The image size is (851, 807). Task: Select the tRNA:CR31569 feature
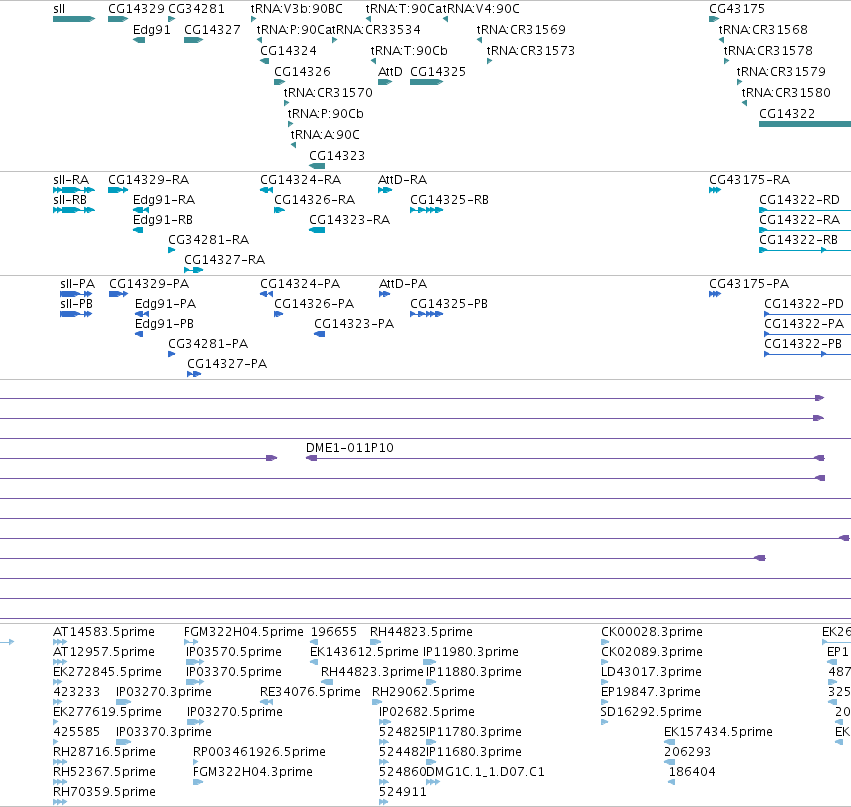(x=479, y=40)
